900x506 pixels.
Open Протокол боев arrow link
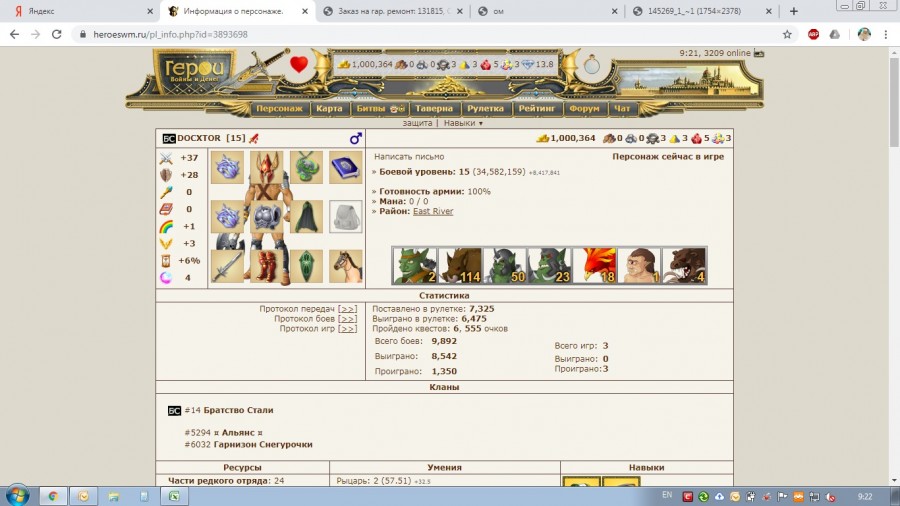[x=347, y=318]
